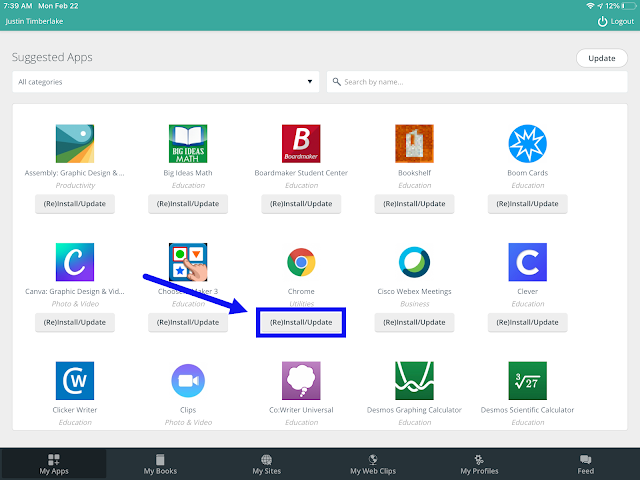The width and height of the screenshot is (640, 480).
Task: Tap the Desmos Graphing Calculator icon
Action: tap(414, 380)
